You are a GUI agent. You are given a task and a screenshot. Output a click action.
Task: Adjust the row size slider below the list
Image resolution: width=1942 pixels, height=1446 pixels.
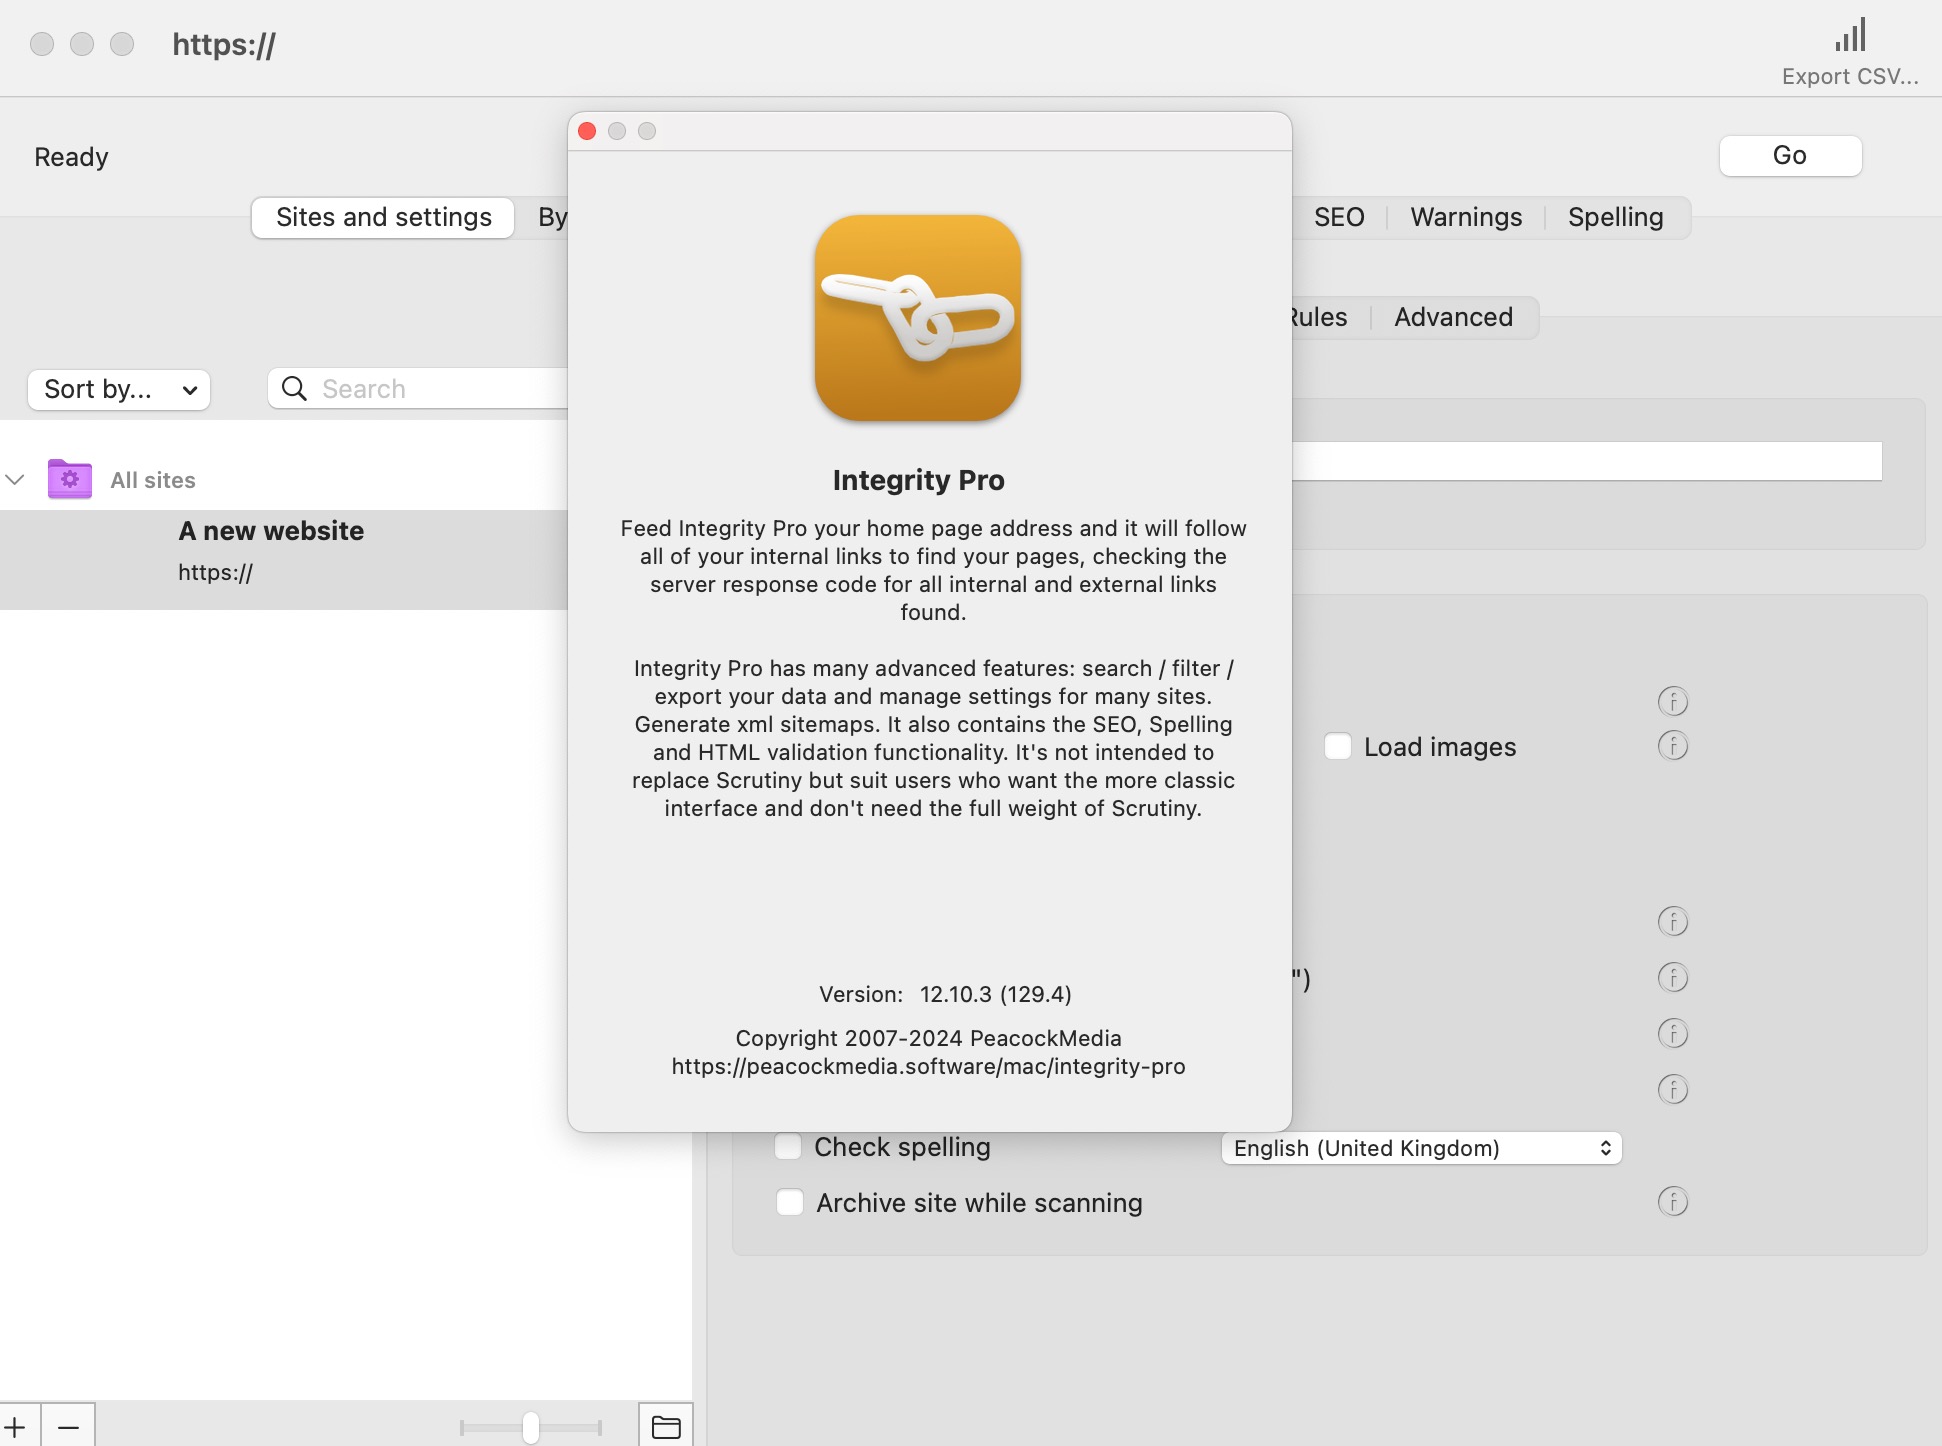pos(530,1427)
